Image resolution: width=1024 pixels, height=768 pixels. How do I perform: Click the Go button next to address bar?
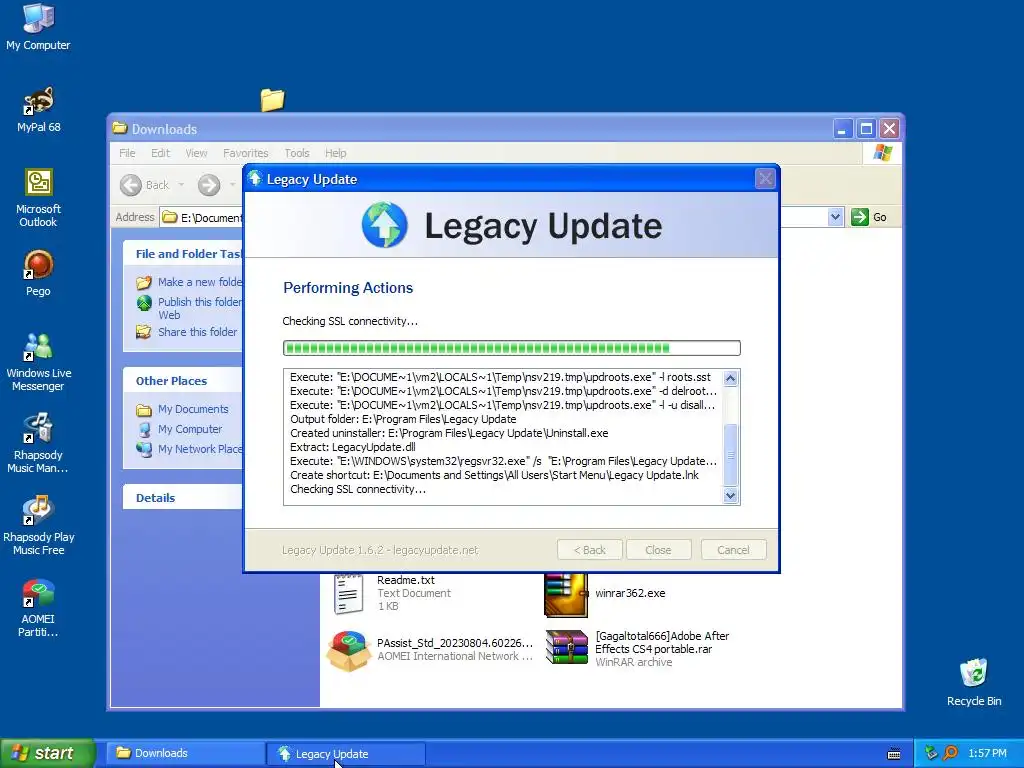[869, 217]
